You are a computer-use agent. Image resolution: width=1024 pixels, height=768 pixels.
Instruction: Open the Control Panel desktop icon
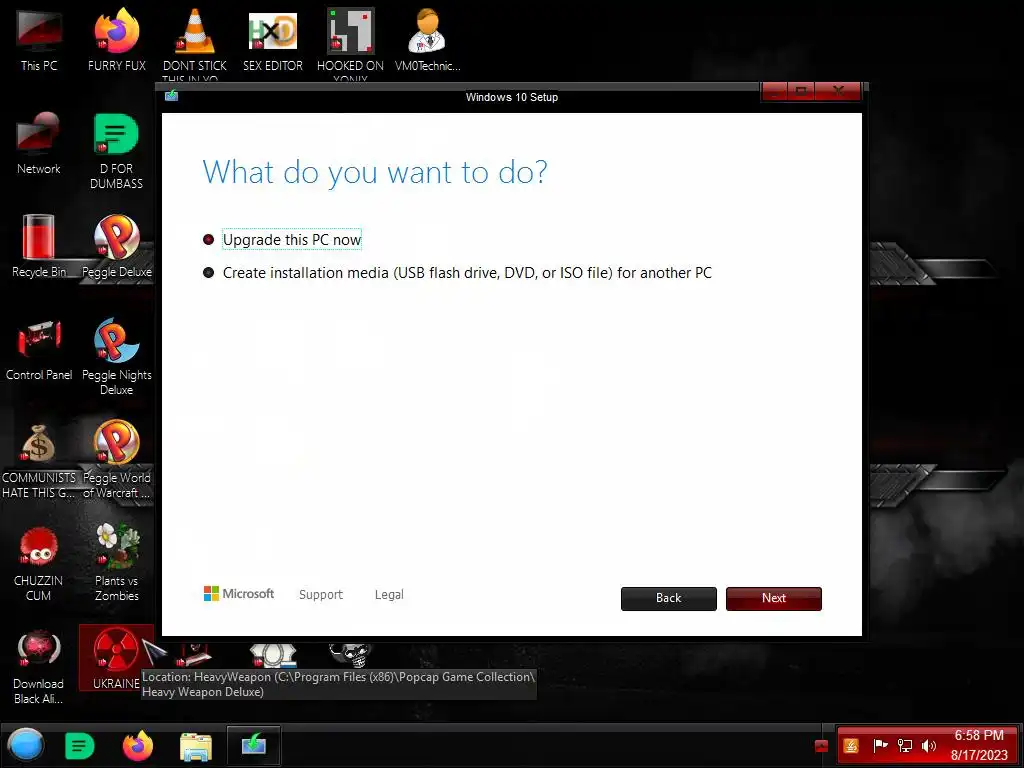(x=39, y=349)
